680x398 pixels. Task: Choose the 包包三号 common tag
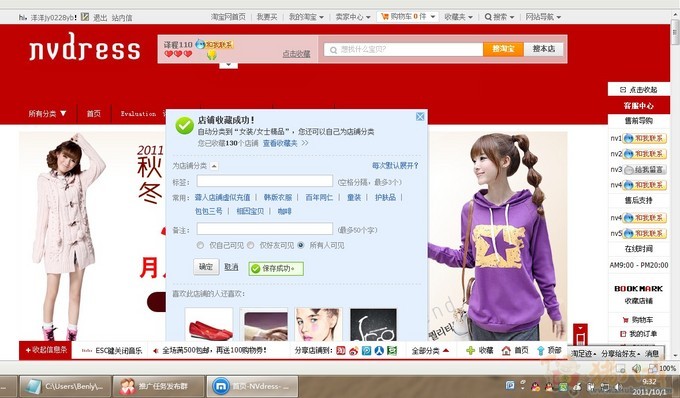209,211
